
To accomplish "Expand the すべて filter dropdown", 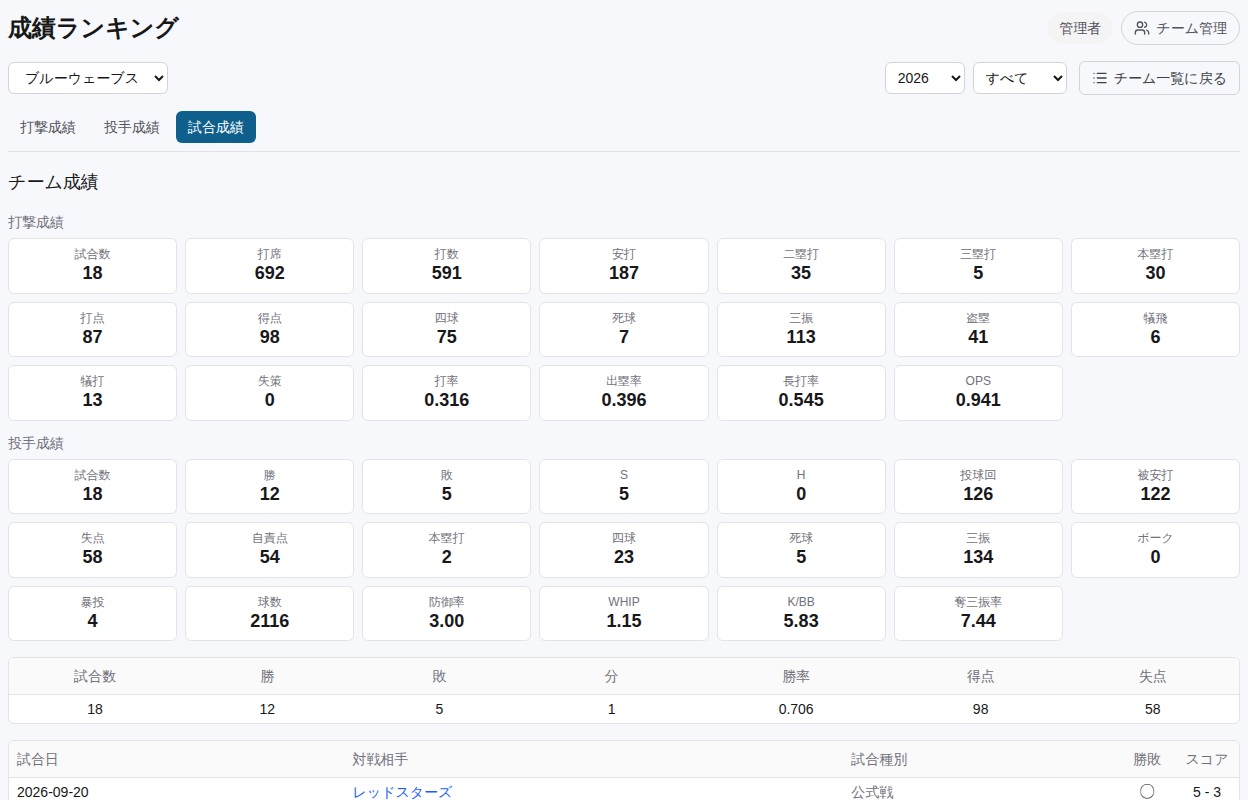I will [1020, 78].
